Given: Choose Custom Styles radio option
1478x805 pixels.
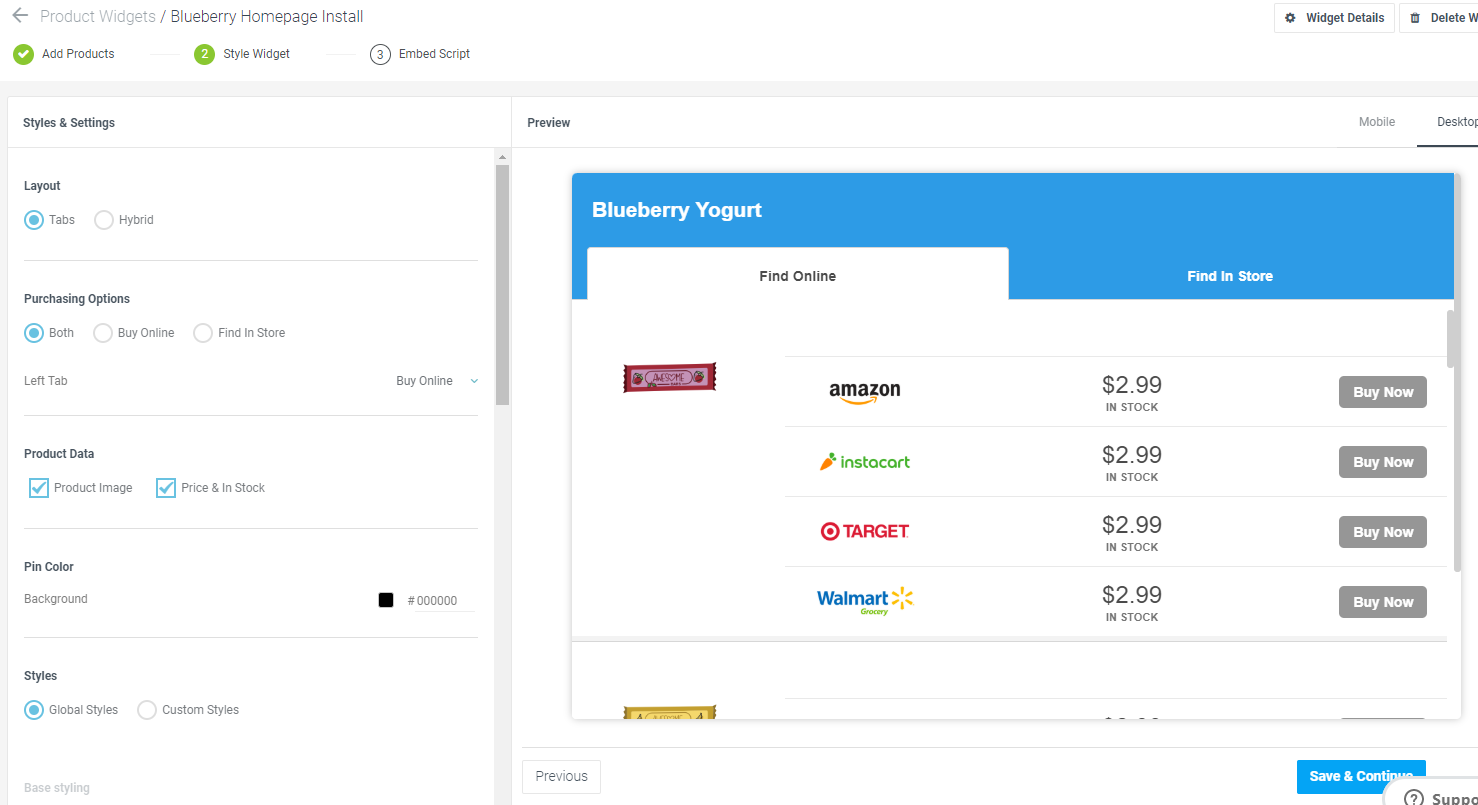Looking at the screenshot, I should (x=147, y=710).
